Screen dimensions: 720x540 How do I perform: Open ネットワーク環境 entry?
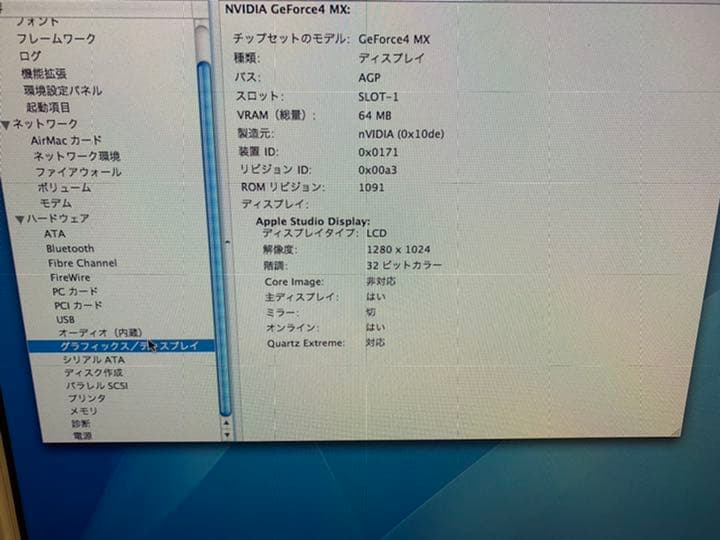77,157
